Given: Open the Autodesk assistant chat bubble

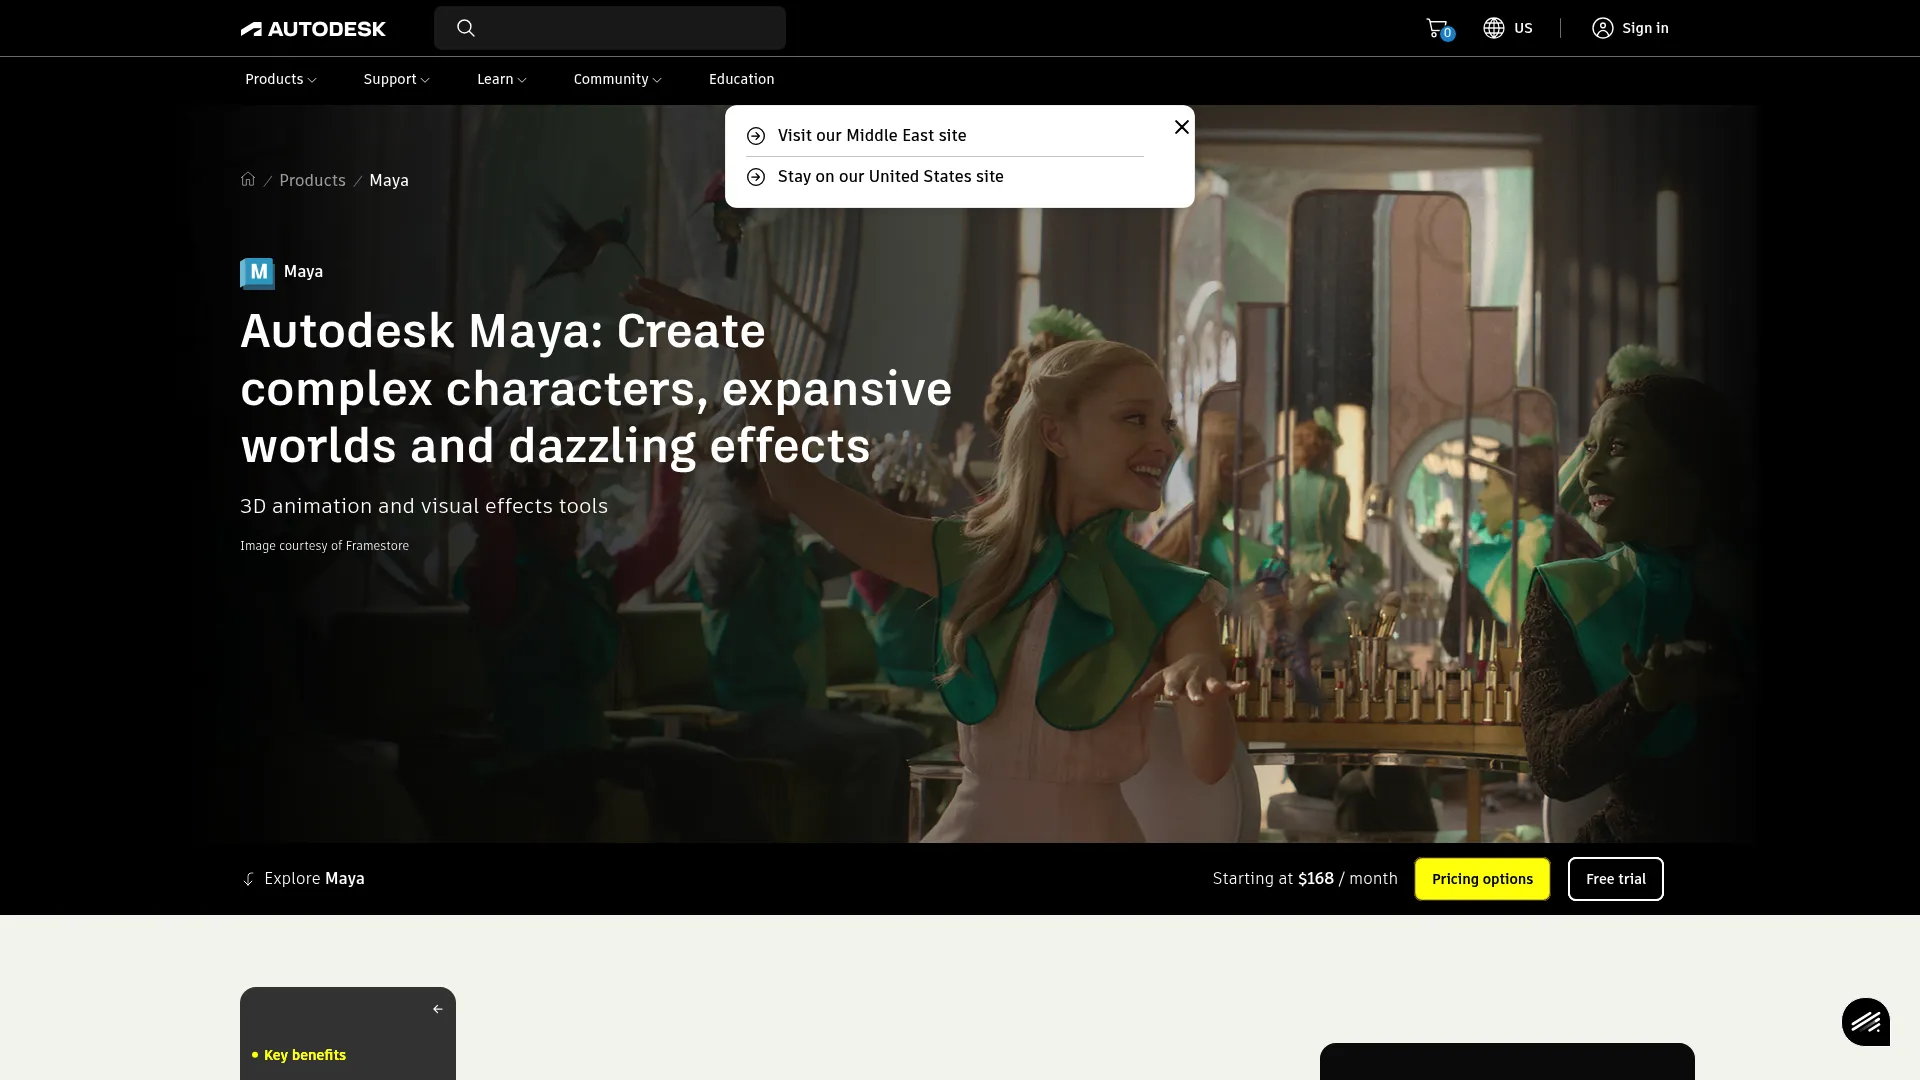Looking at the screenshot, I should coord(1866,1022).
